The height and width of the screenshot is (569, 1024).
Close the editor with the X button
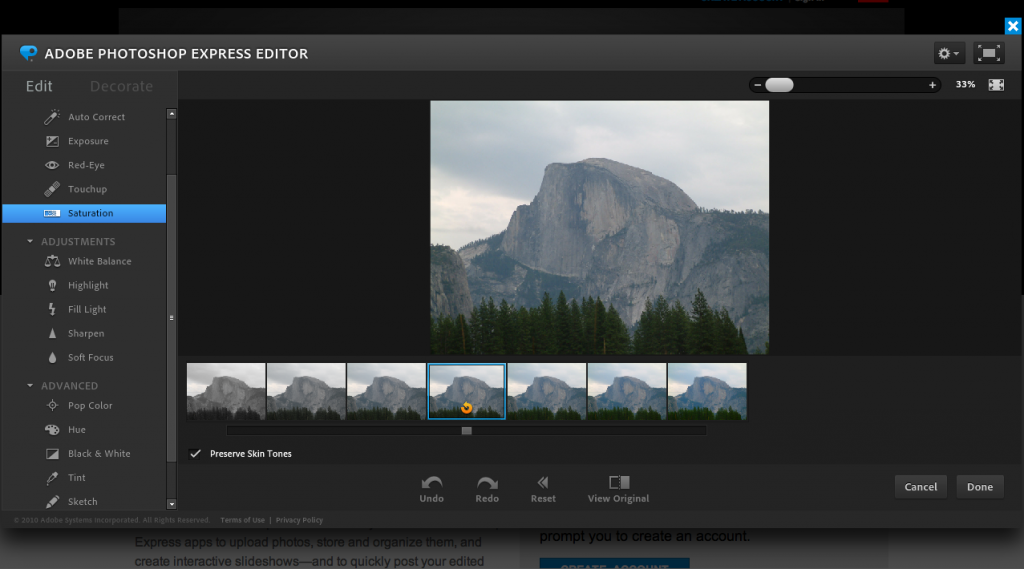pyautogui.click(x=1012, y=26)
